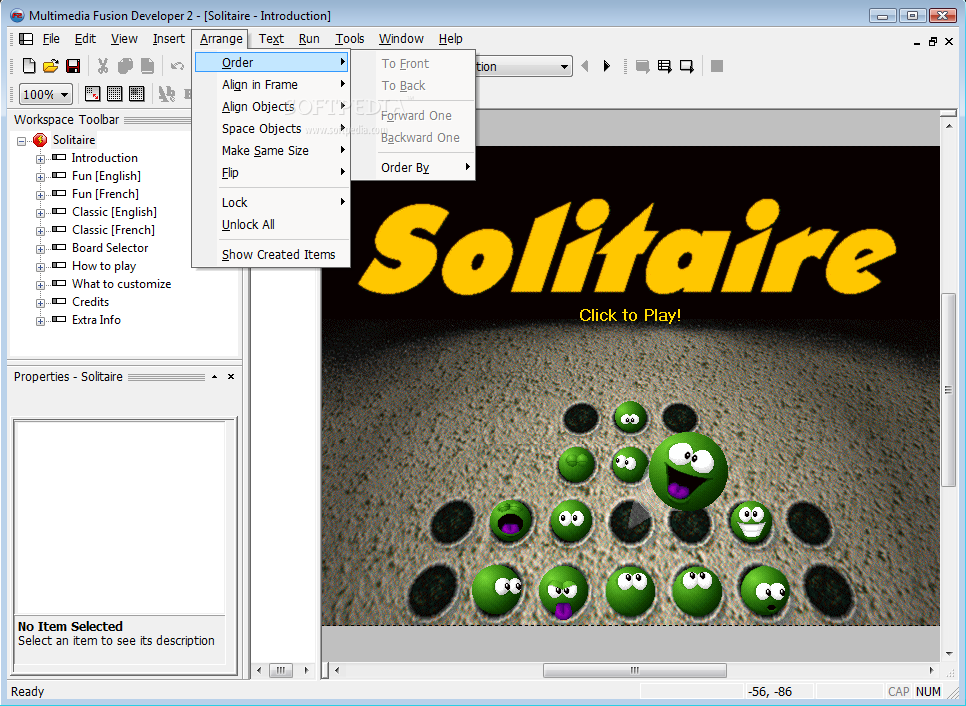Click the grey Stop square icon
Image resolution: width=966 pixels, height=706 pixels.
pos(716,66)
